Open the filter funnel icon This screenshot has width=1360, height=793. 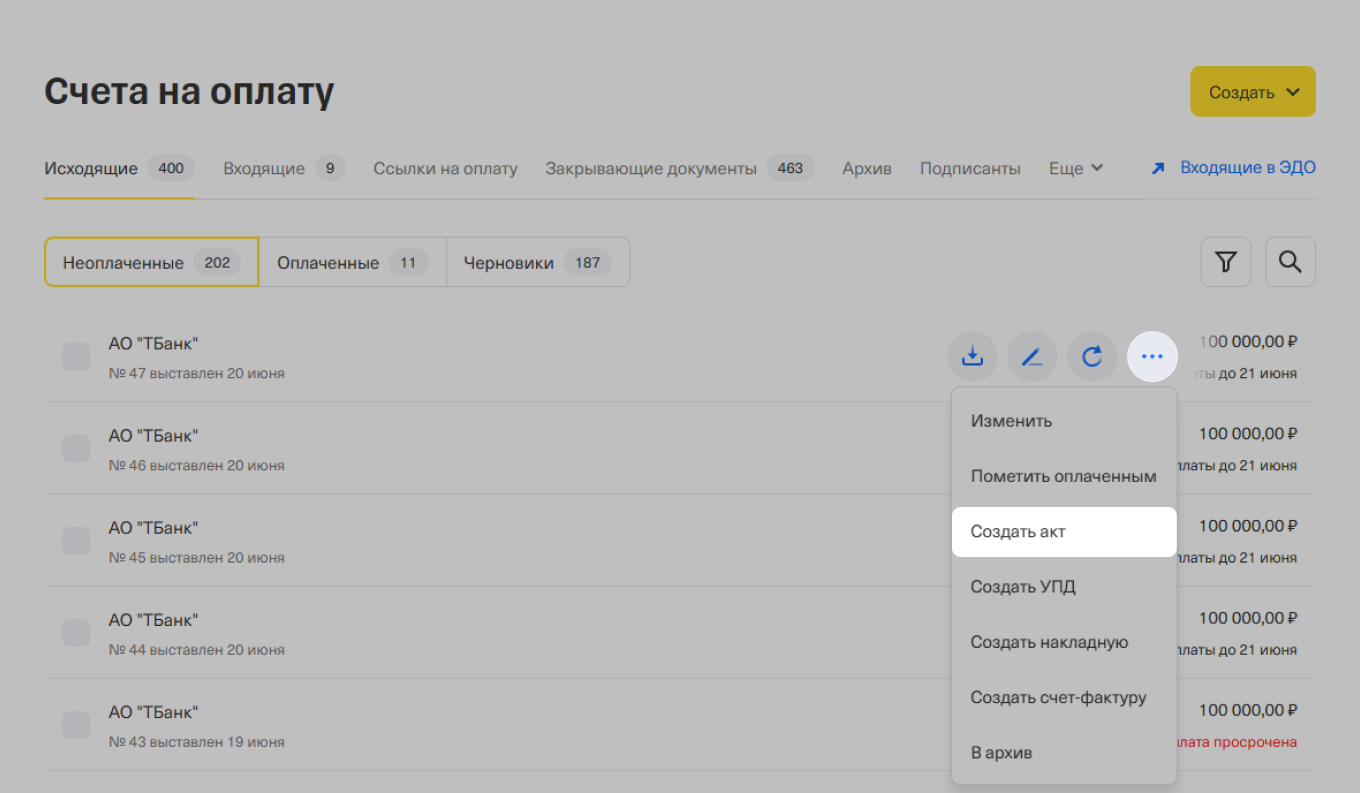pos(1225,262)
